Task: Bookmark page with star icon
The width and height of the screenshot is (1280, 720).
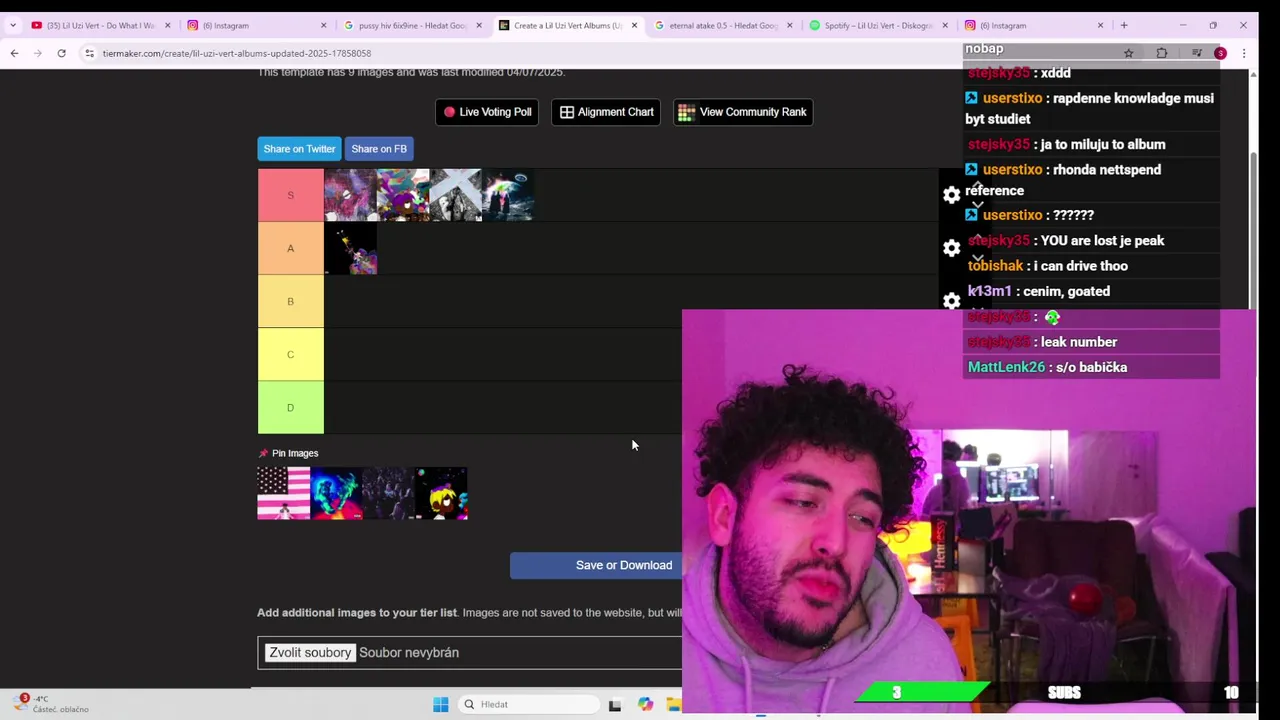Action: 1128,53
